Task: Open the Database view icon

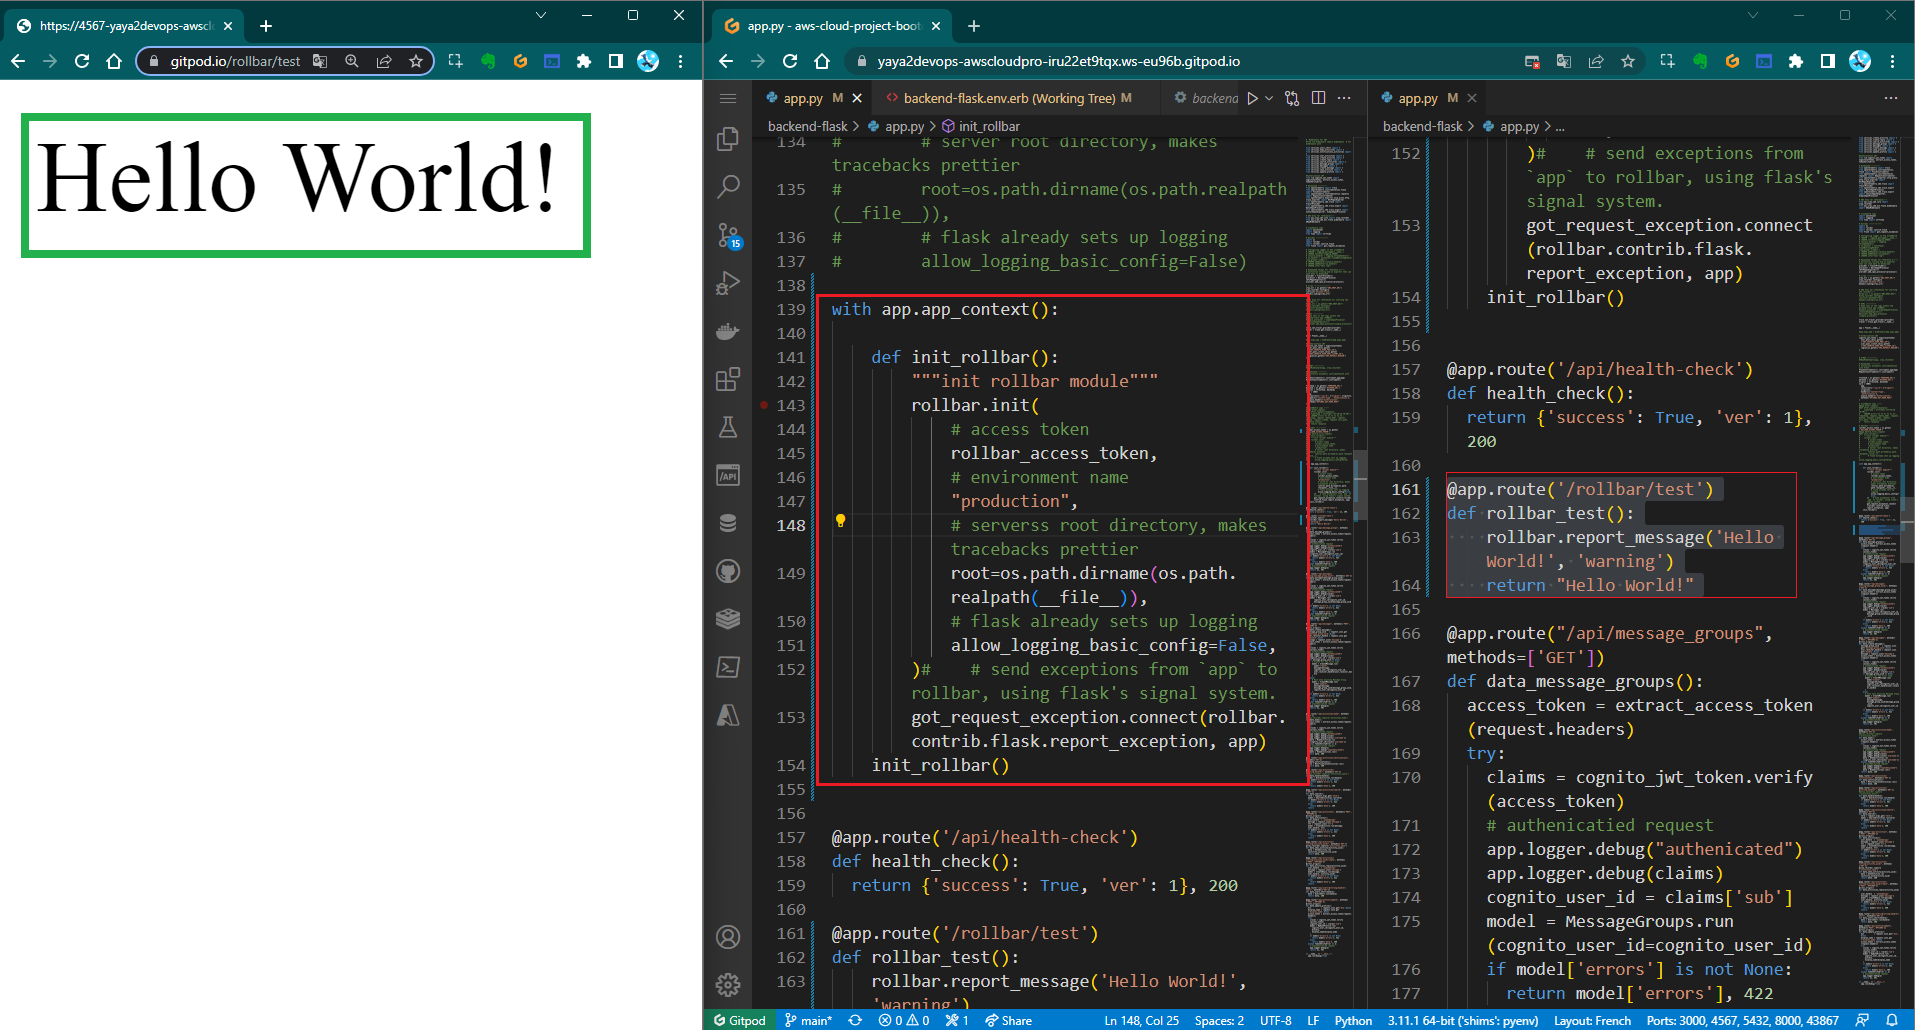Action: (x=728, y=523)
